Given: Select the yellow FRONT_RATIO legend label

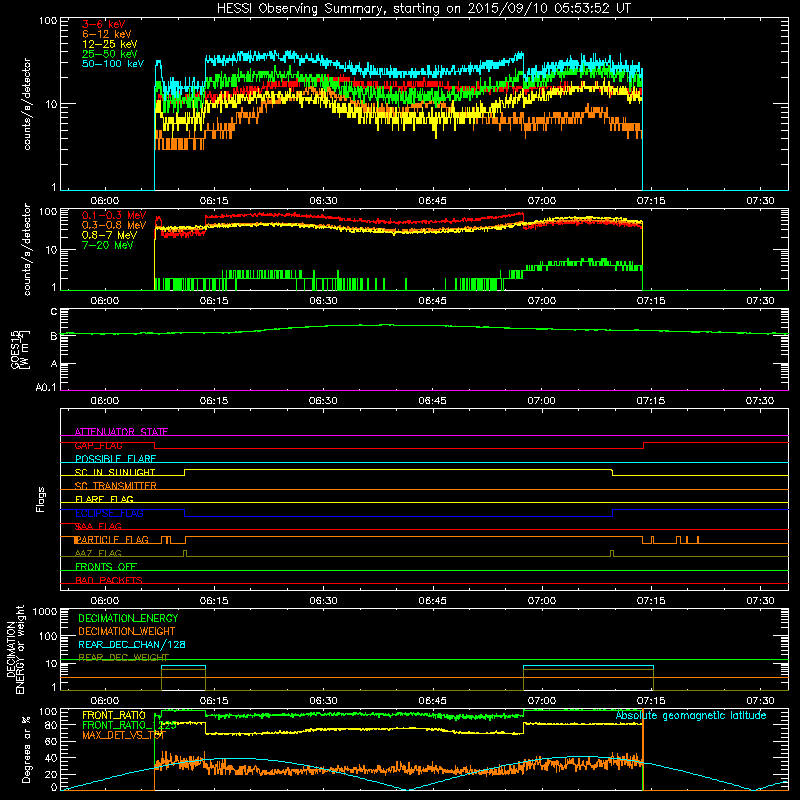Looking at the screenshot, I should click(x=114, y=715).
